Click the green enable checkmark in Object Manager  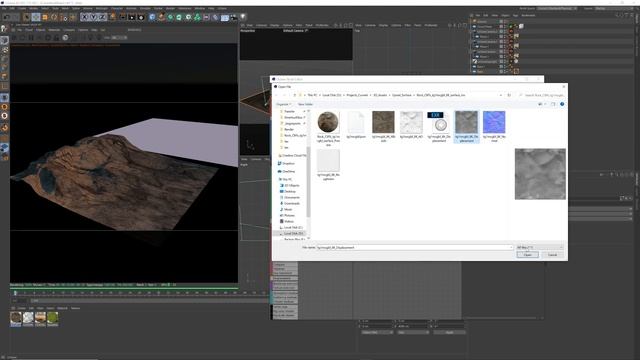511,26
